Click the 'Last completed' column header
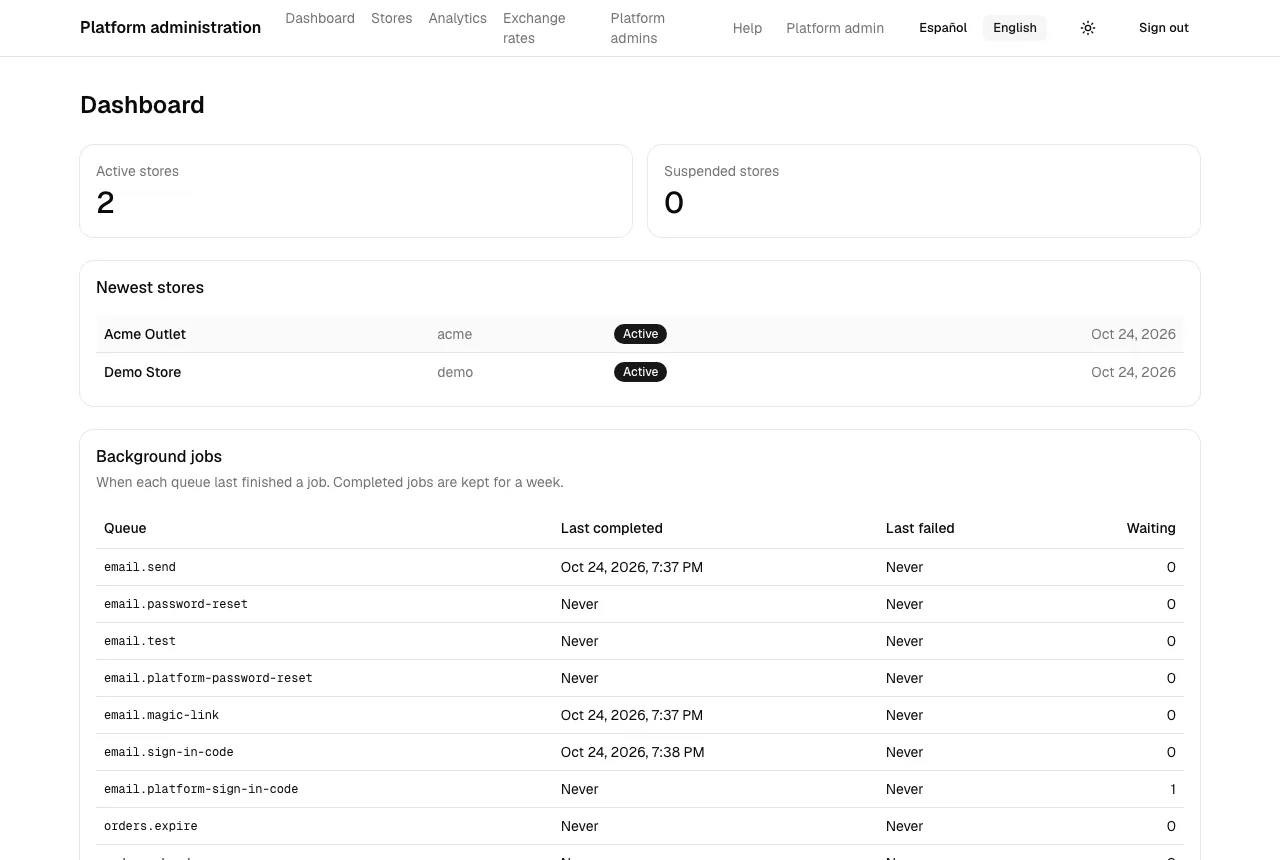 [x=612, y=528]
